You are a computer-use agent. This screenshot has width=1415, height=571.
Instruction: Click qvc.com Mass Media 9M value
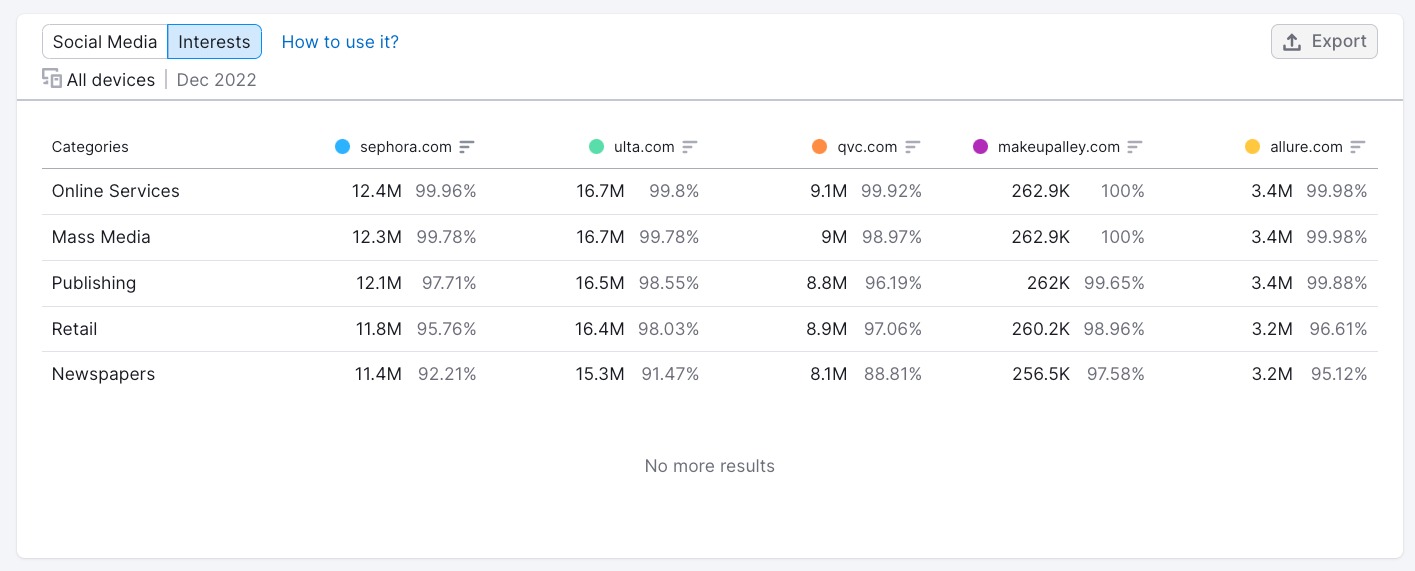(834, 237)
